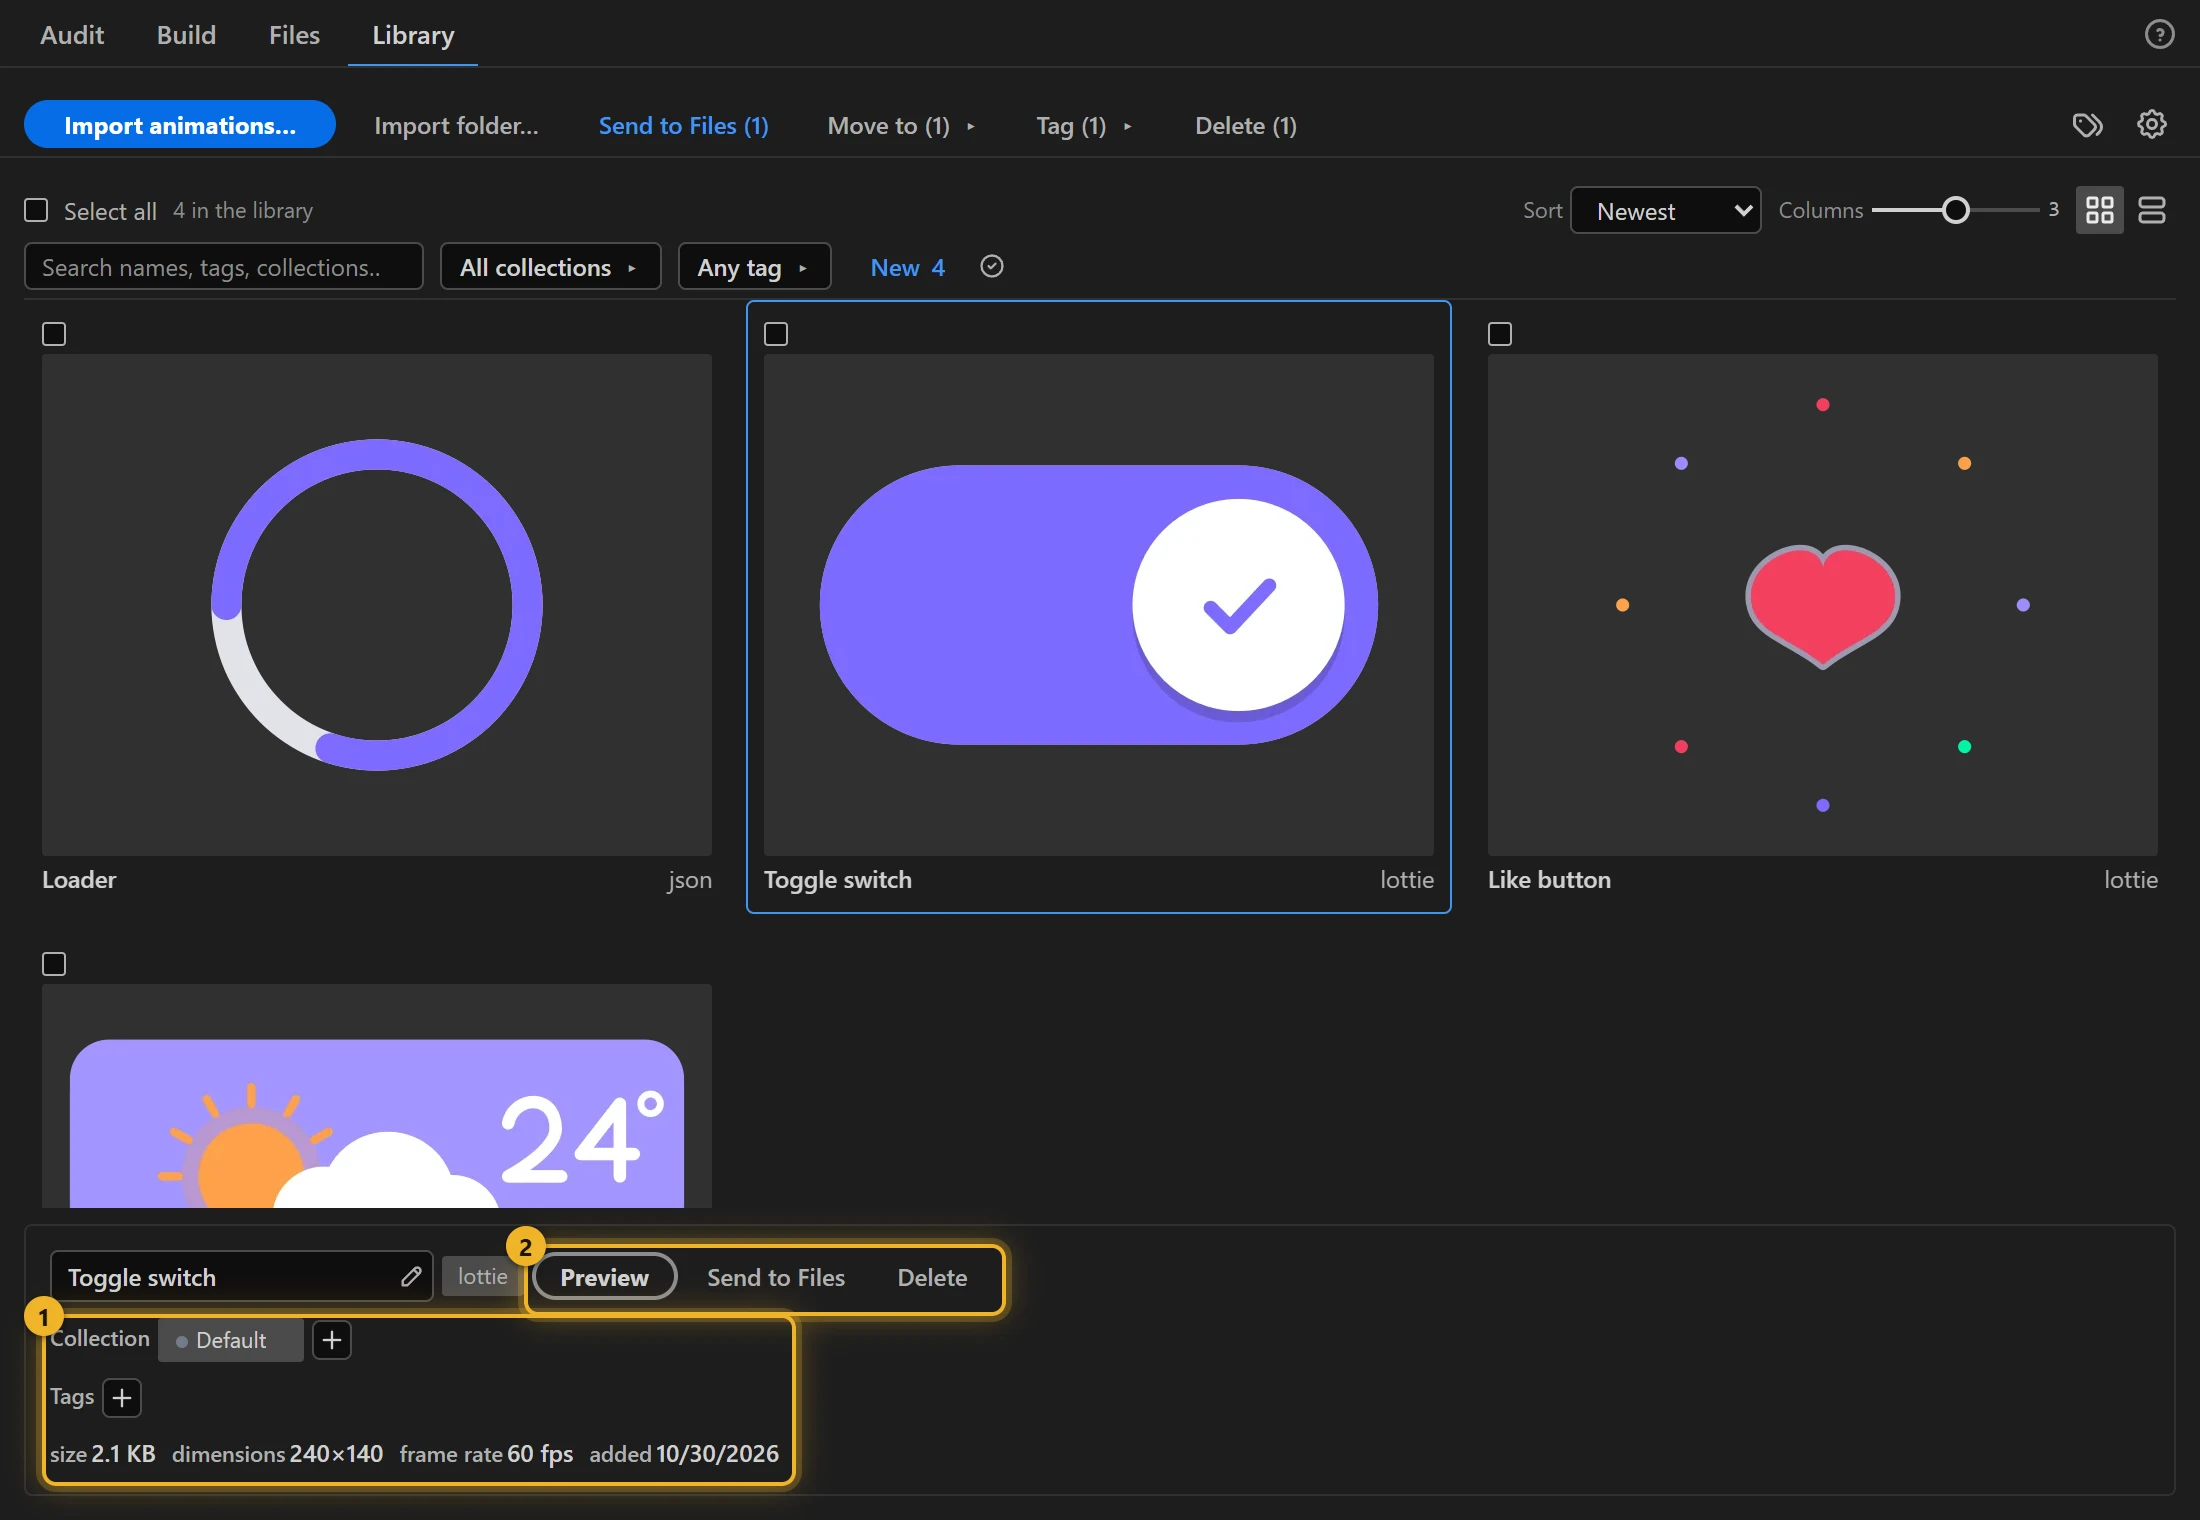Open the tags manager icon
The height and width of the screenshot is (1520, 2200).
coord(2087,125)
